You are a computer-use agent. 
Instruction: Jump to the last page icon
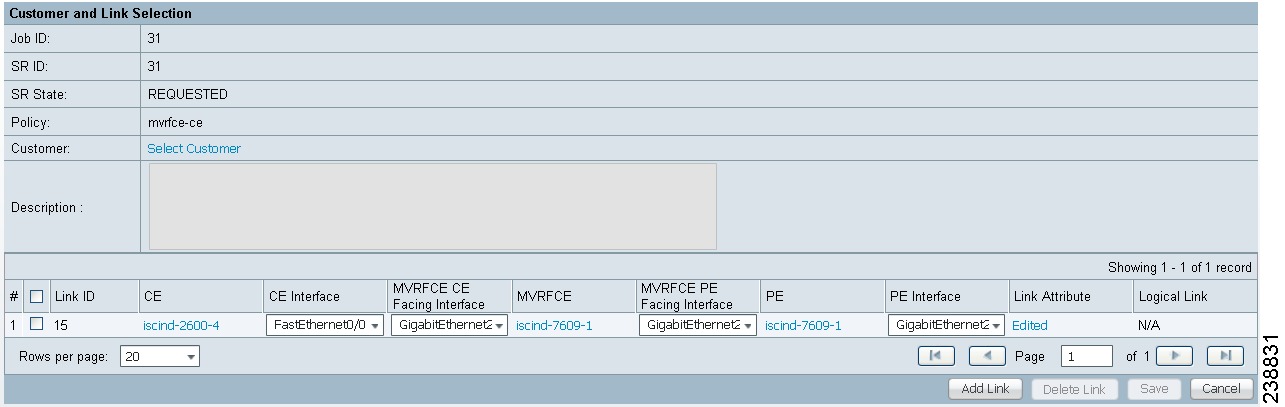click(x=1225, y=355)
